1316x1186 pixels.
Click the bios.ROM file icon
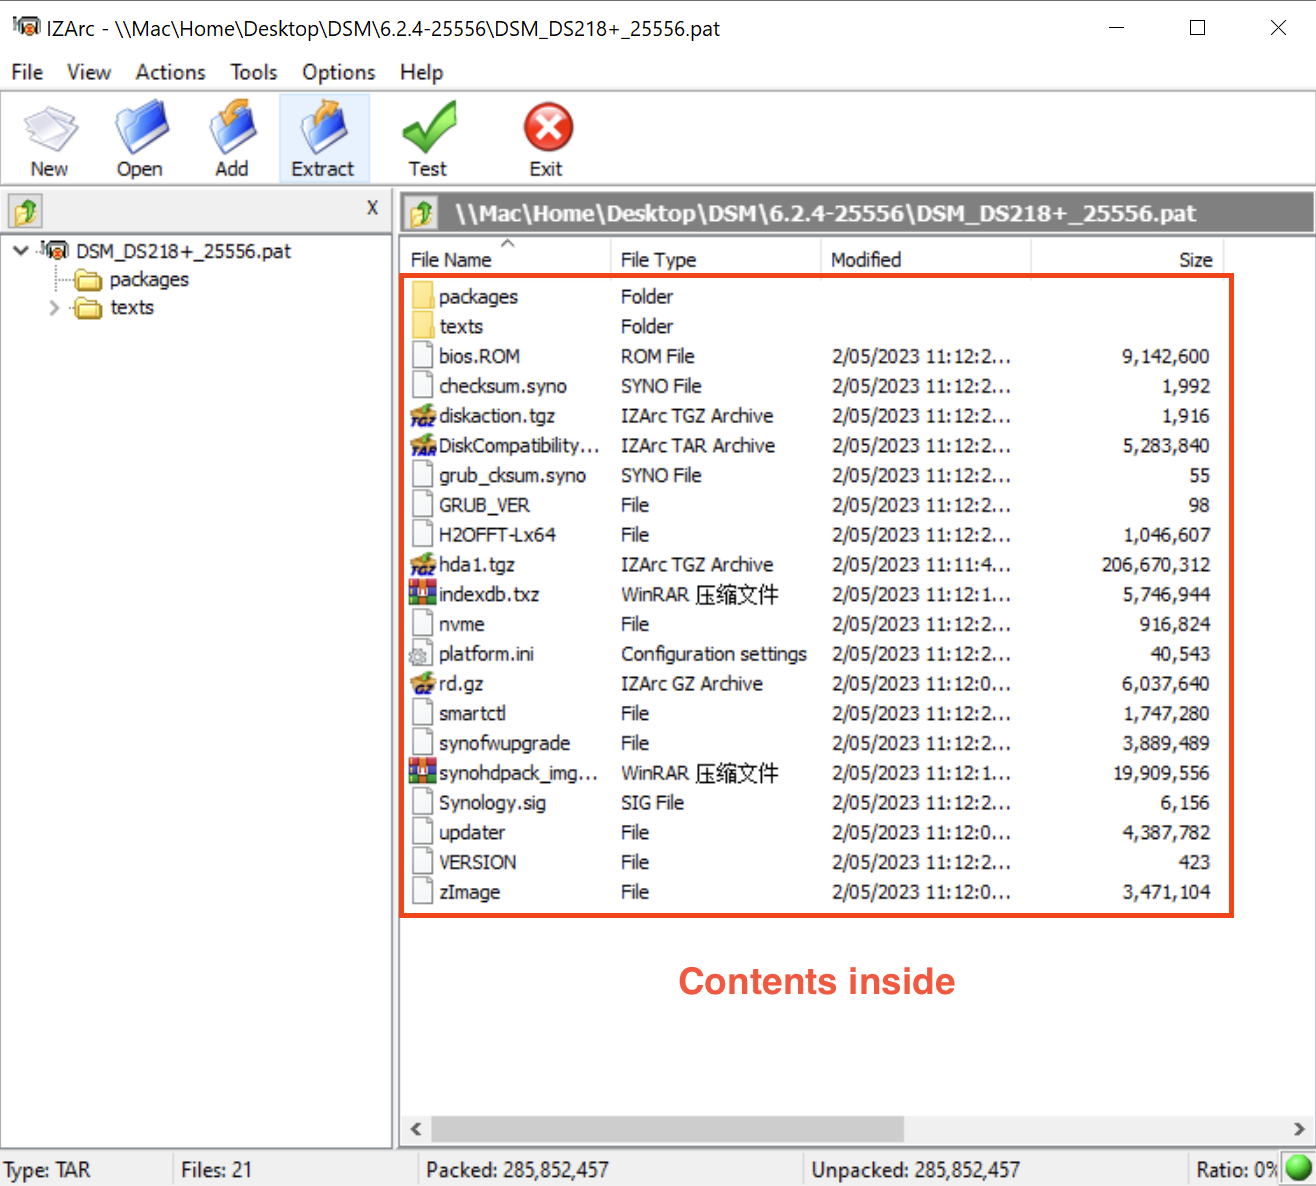[x=422, y=356]
